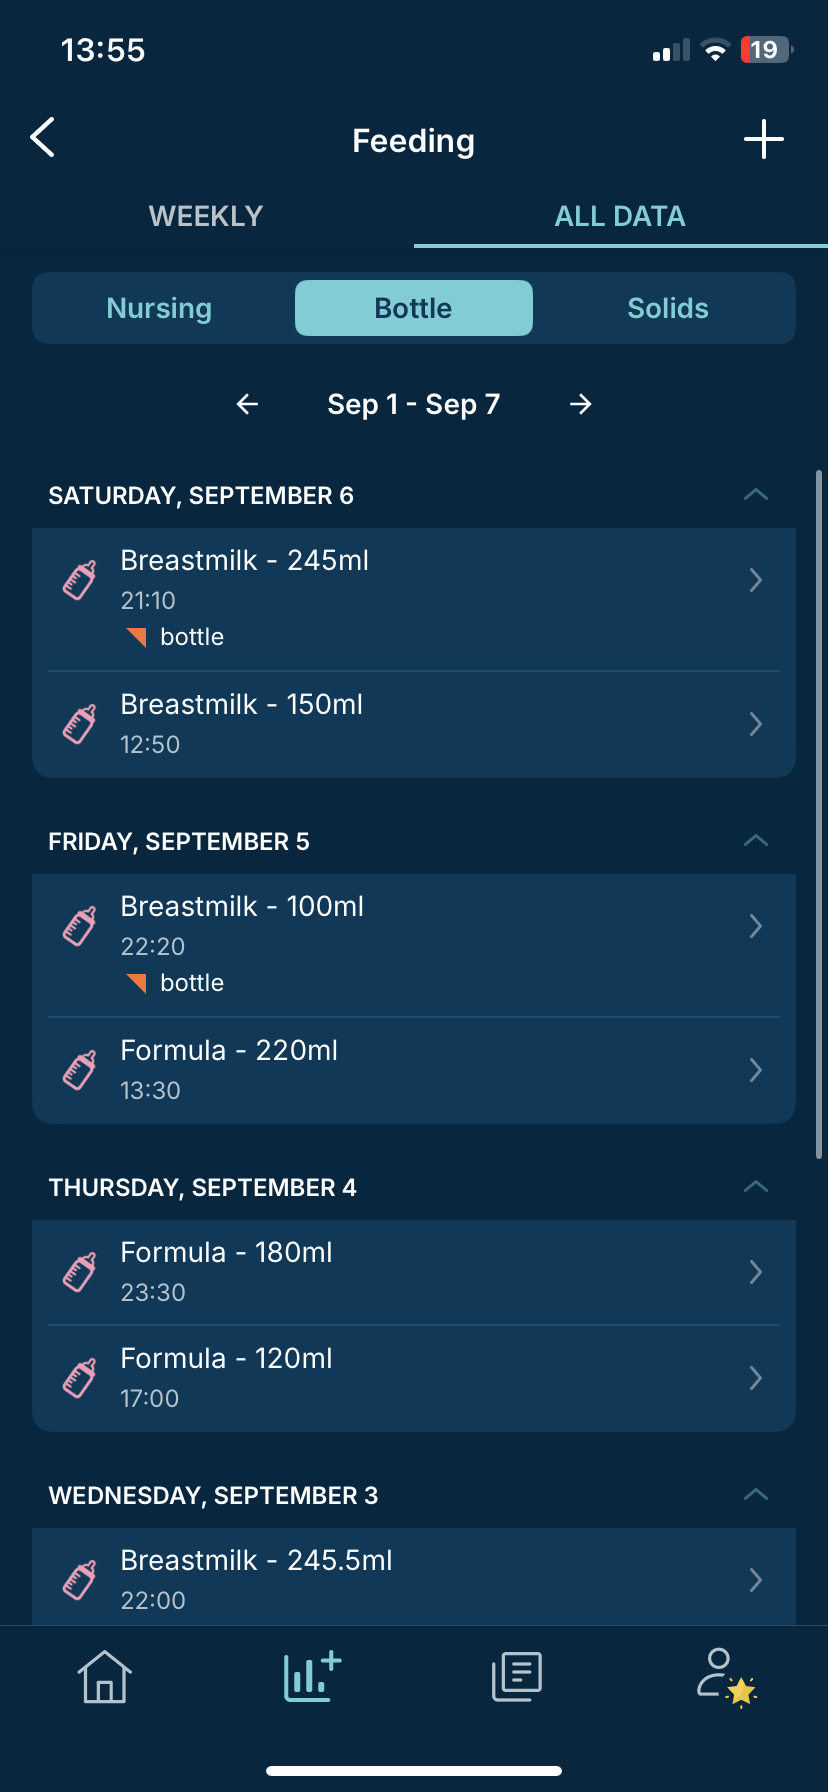
Task: Go to next week with right arrow
Action: (581, 404)
